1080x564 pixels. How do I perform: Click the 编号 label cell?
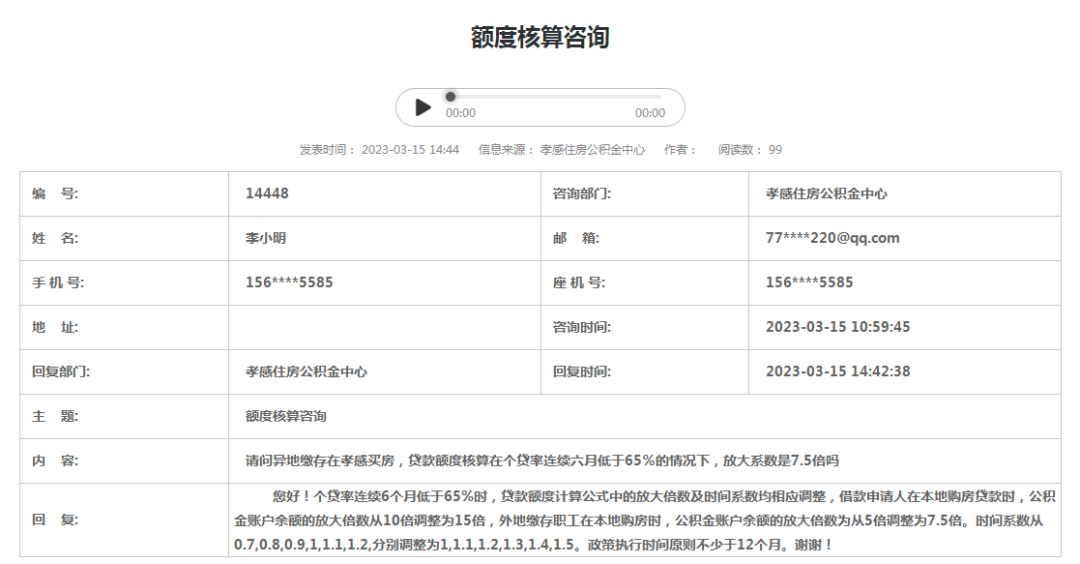coord(124,194)
